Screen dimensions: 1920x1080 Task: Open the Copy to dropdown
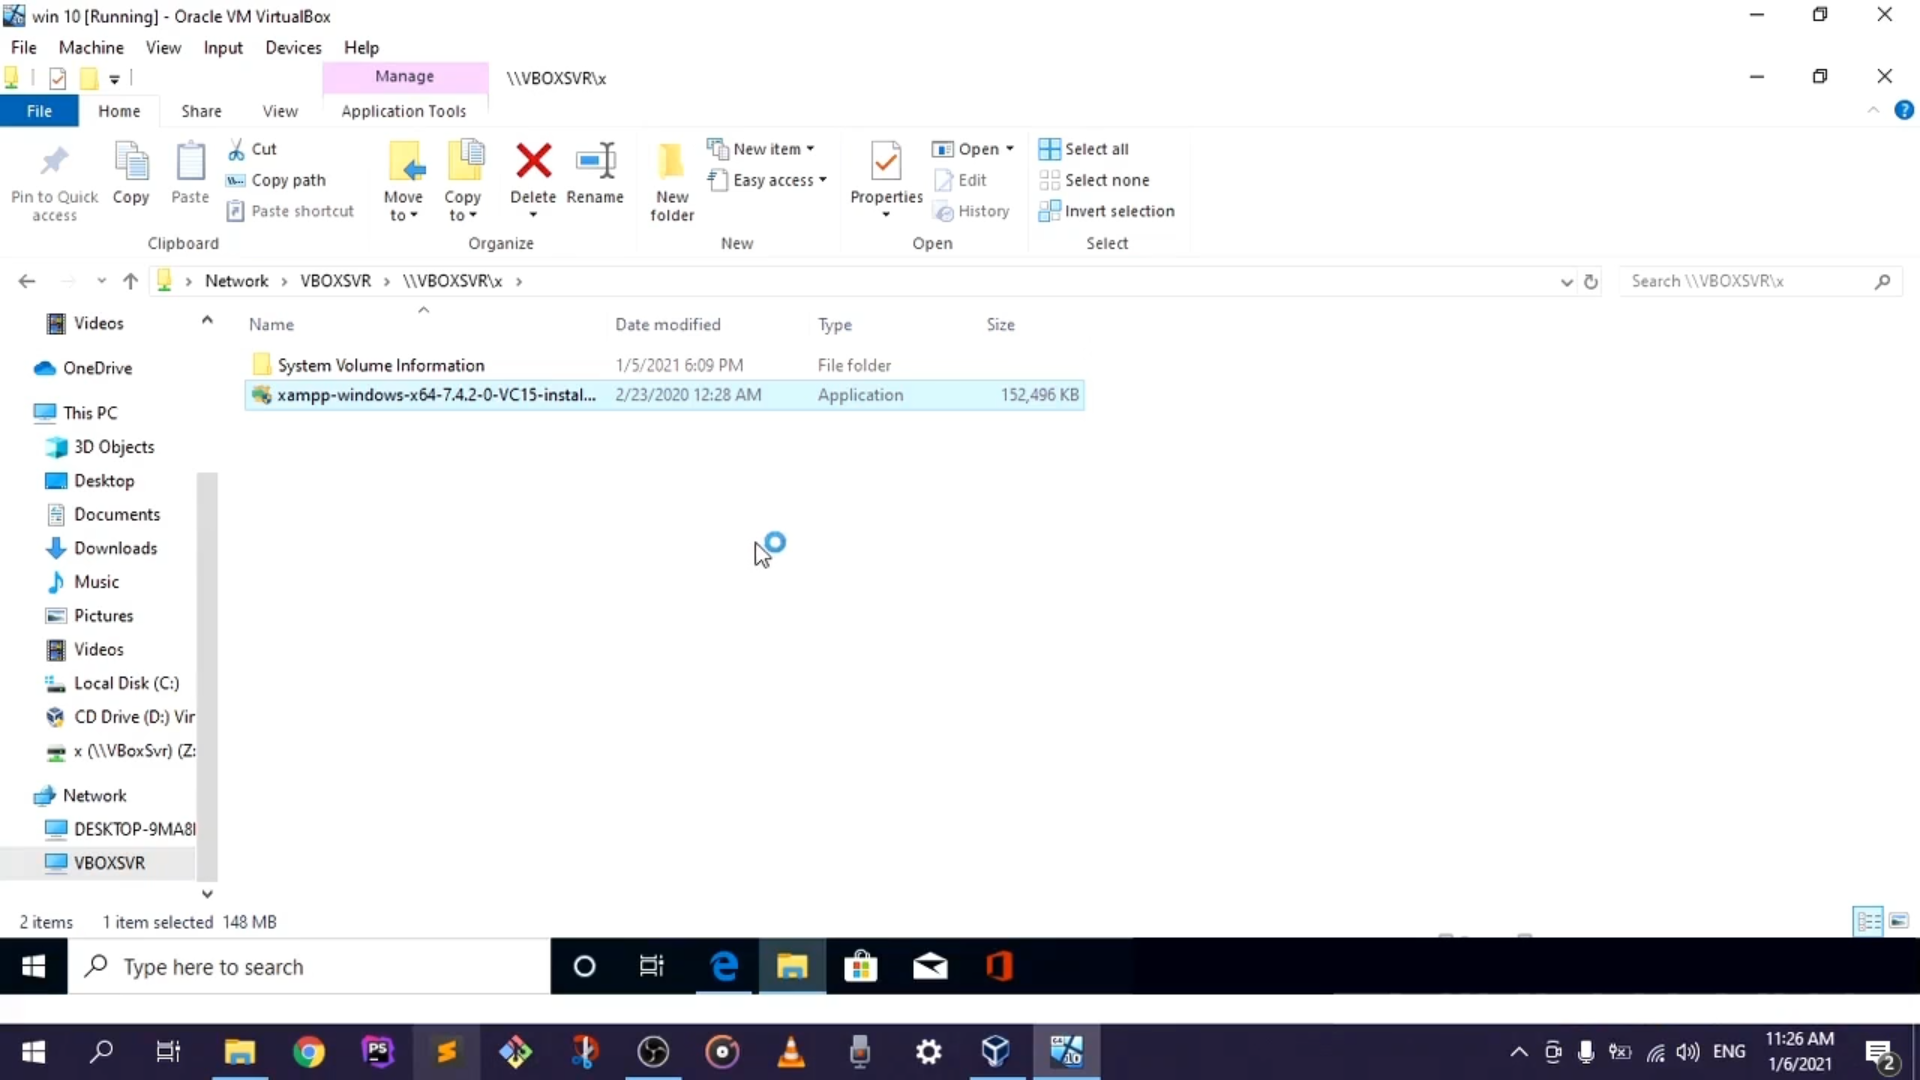[x=463, y=182]
